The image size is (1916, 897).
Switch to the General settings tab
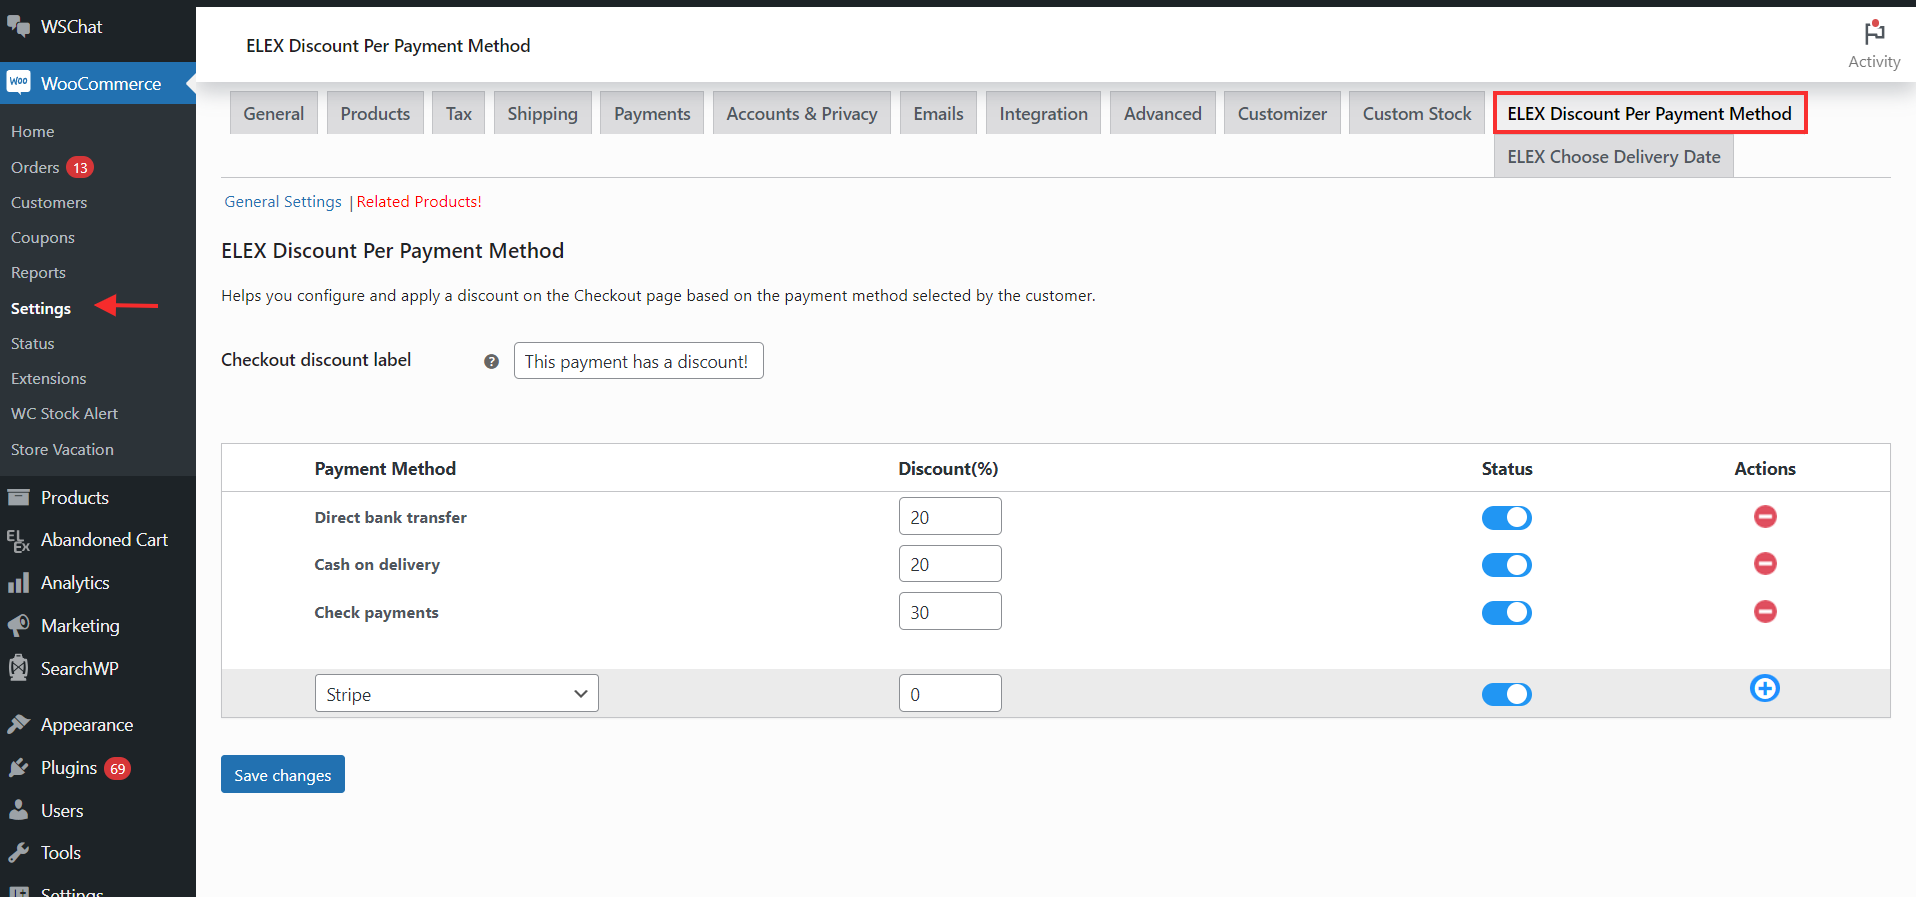point(274,113)
